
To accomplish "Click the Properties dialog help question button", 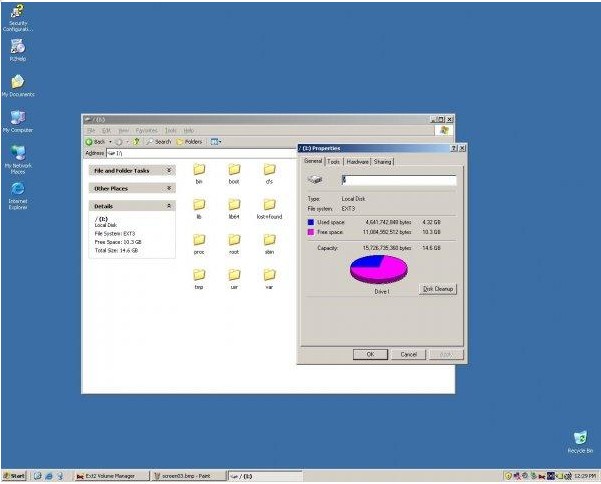I will tap(454, 148).
